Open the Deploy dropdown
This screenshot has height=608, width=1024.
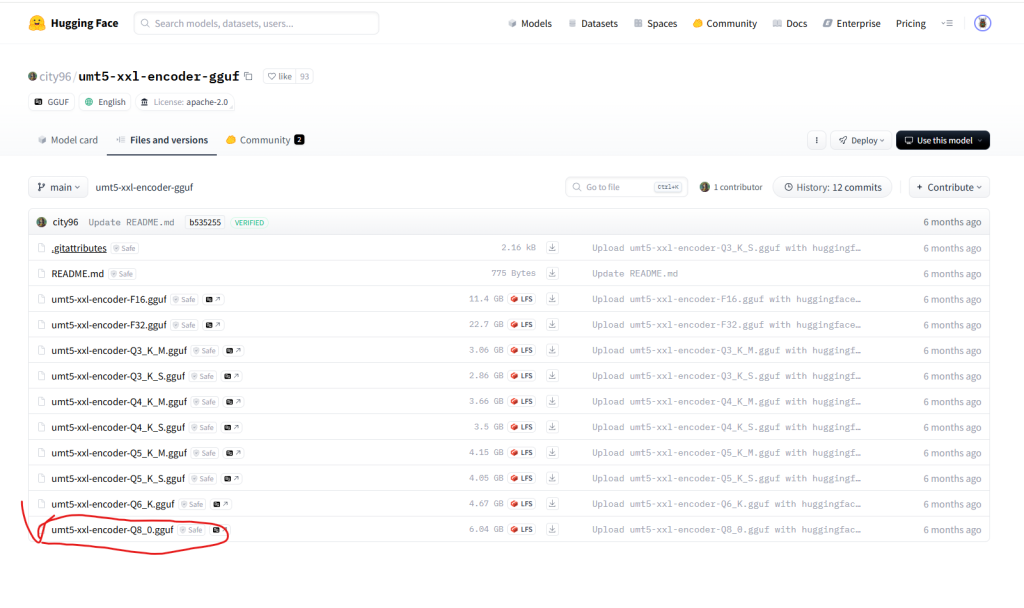coord(861,141)
